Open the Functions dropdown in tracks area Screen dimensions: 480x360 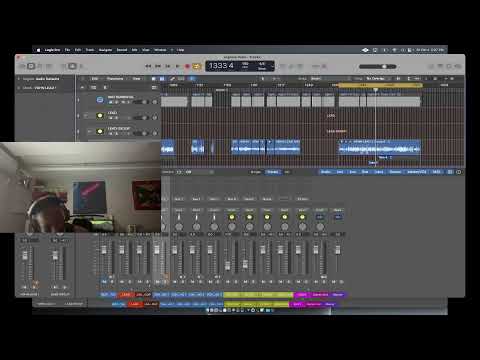[x=115, y=79]
